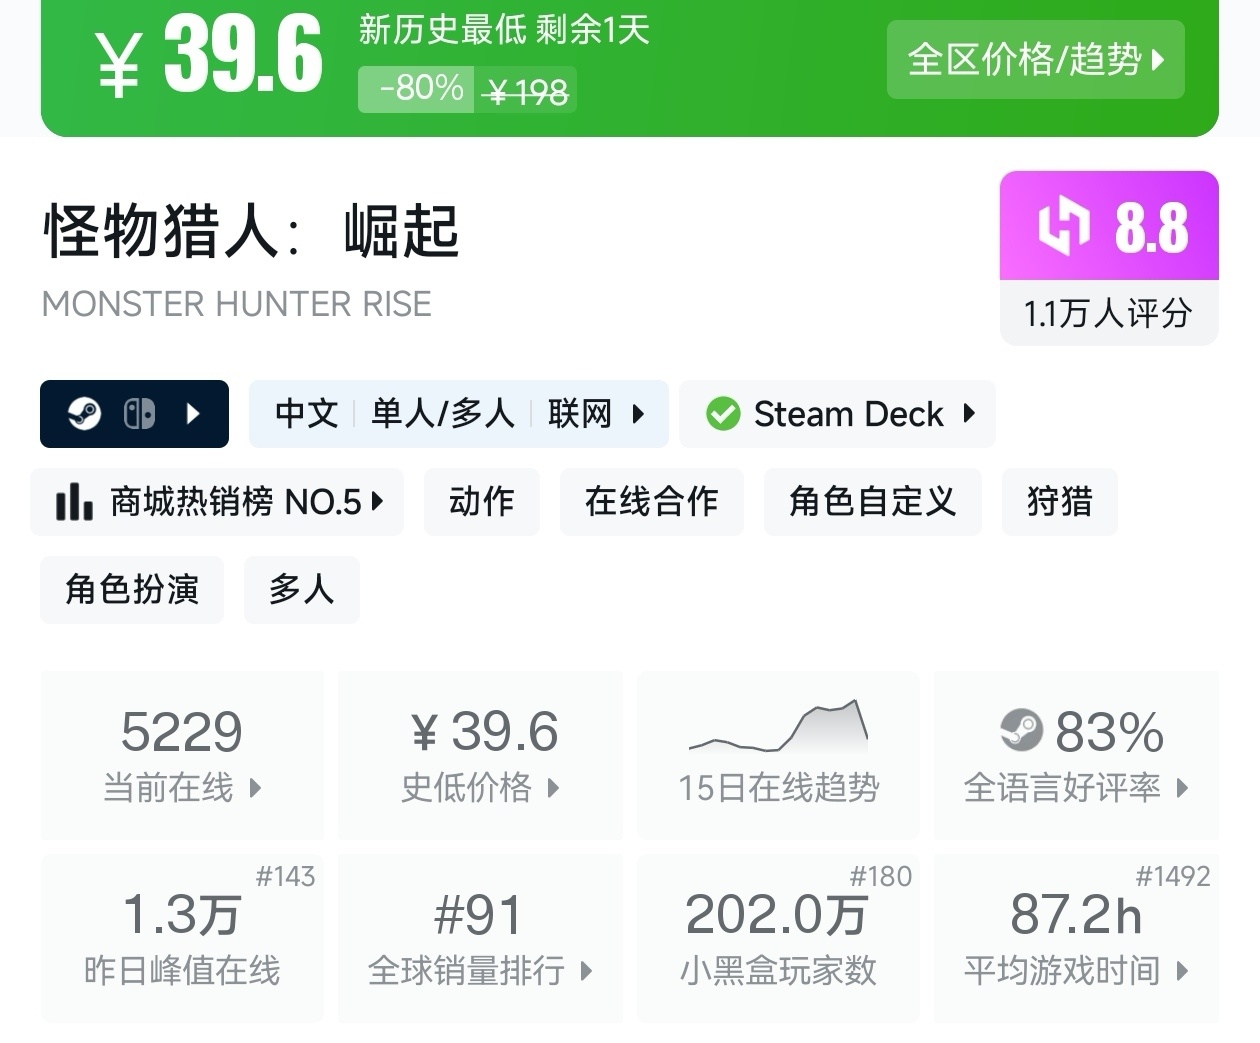This screenshot has width=1260, height=1043.
Task: Expand the platform selector arrow
Action: pos(194,413)
